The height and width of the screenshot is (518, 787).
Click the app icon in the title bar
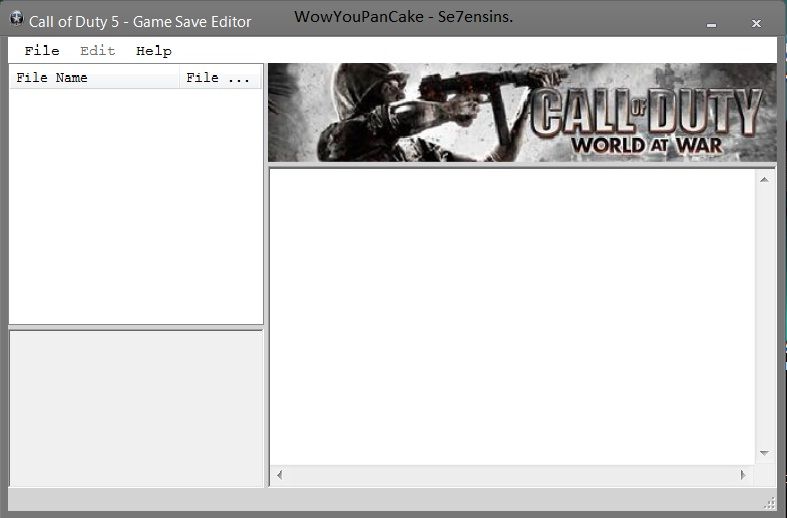coord(17,19)
